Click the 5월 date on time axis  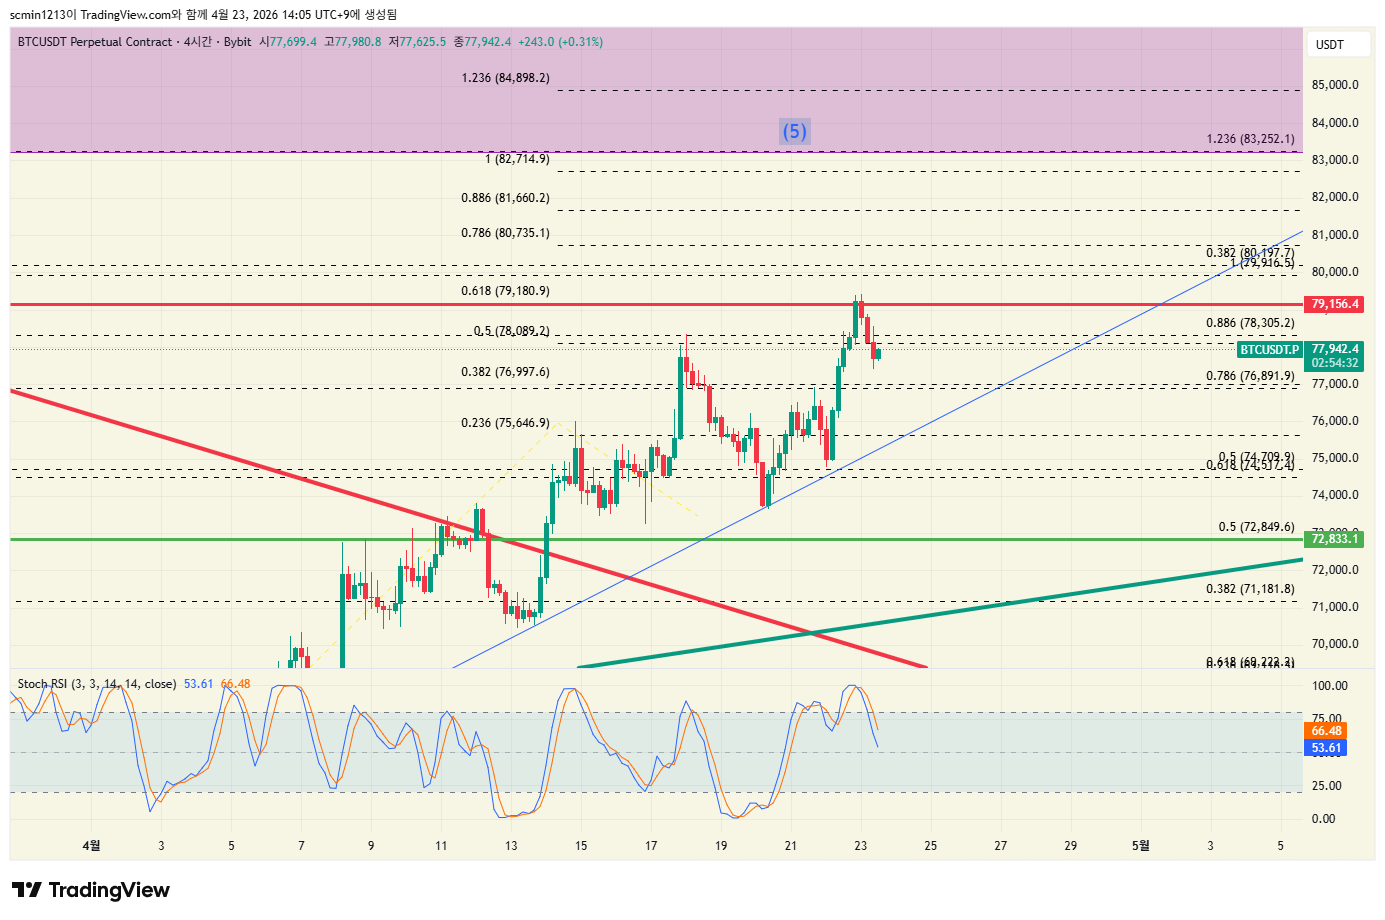pos(1140,846)
